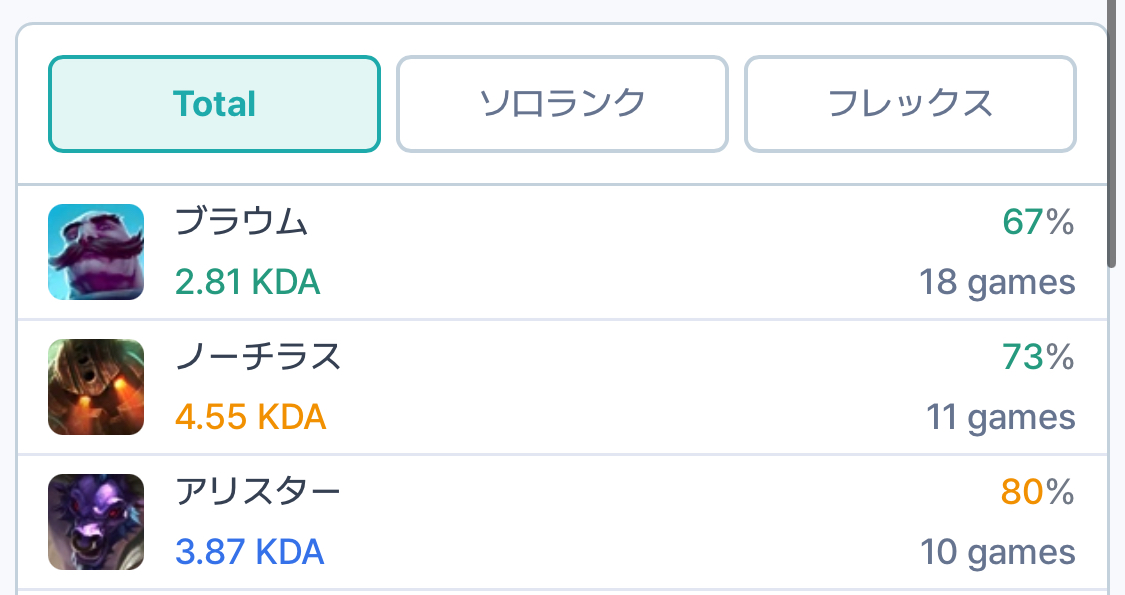Open the アリスター champion name
This screenshot has height=595, width=1125.
(x=258, y=492)
